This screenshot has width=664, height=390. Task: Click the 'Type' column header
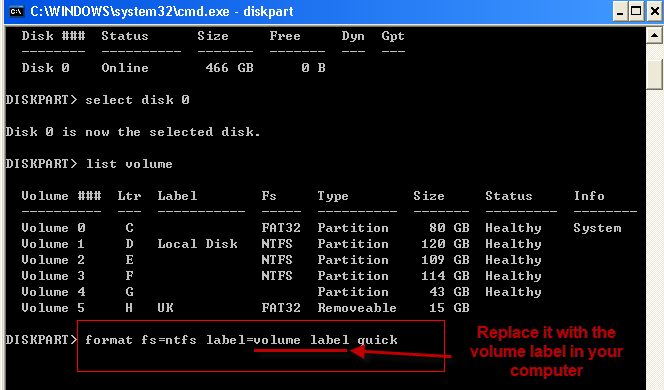[x=333, y=196]
